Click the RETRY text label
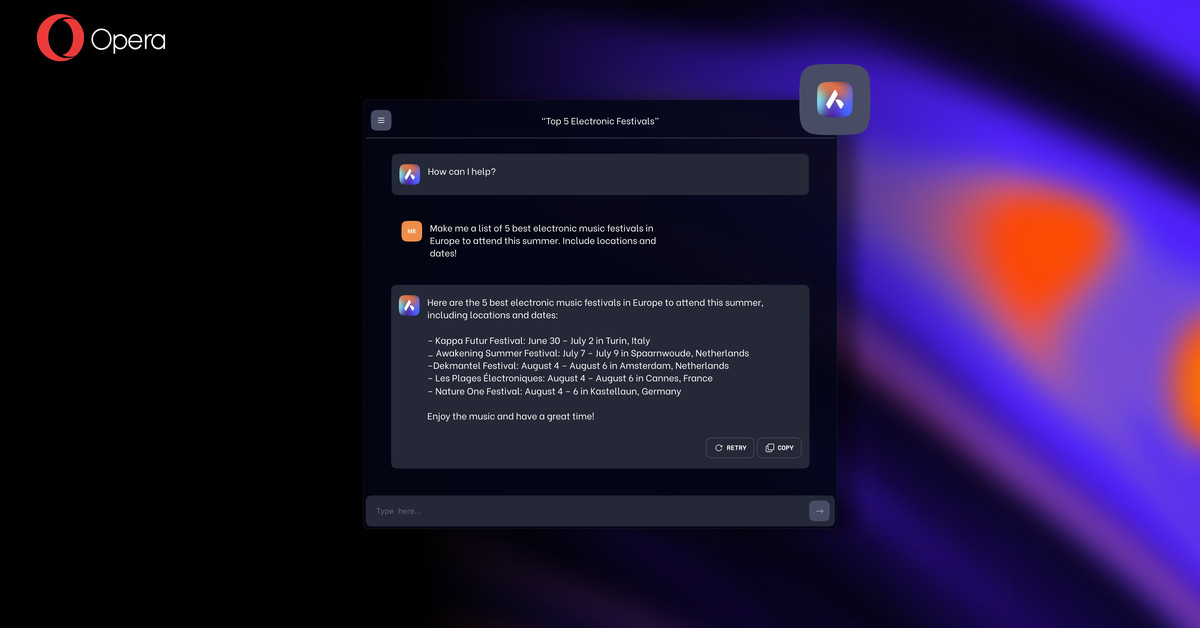 [x=736, y=448]
